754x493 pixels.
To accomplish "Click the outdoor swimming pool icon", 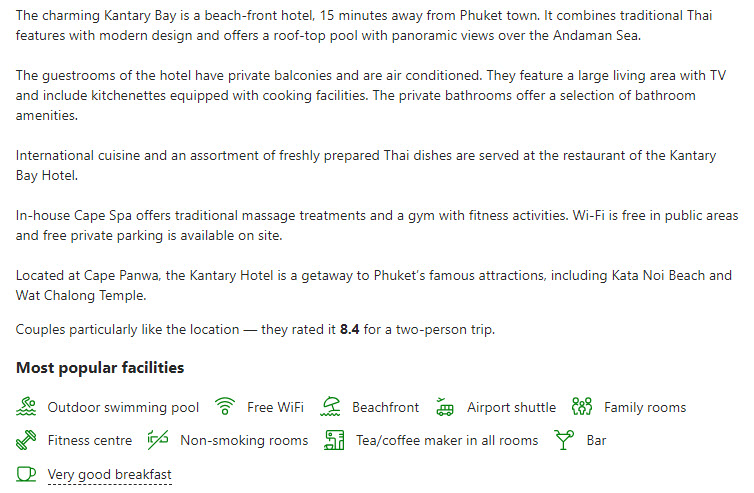I will point(26,406).
